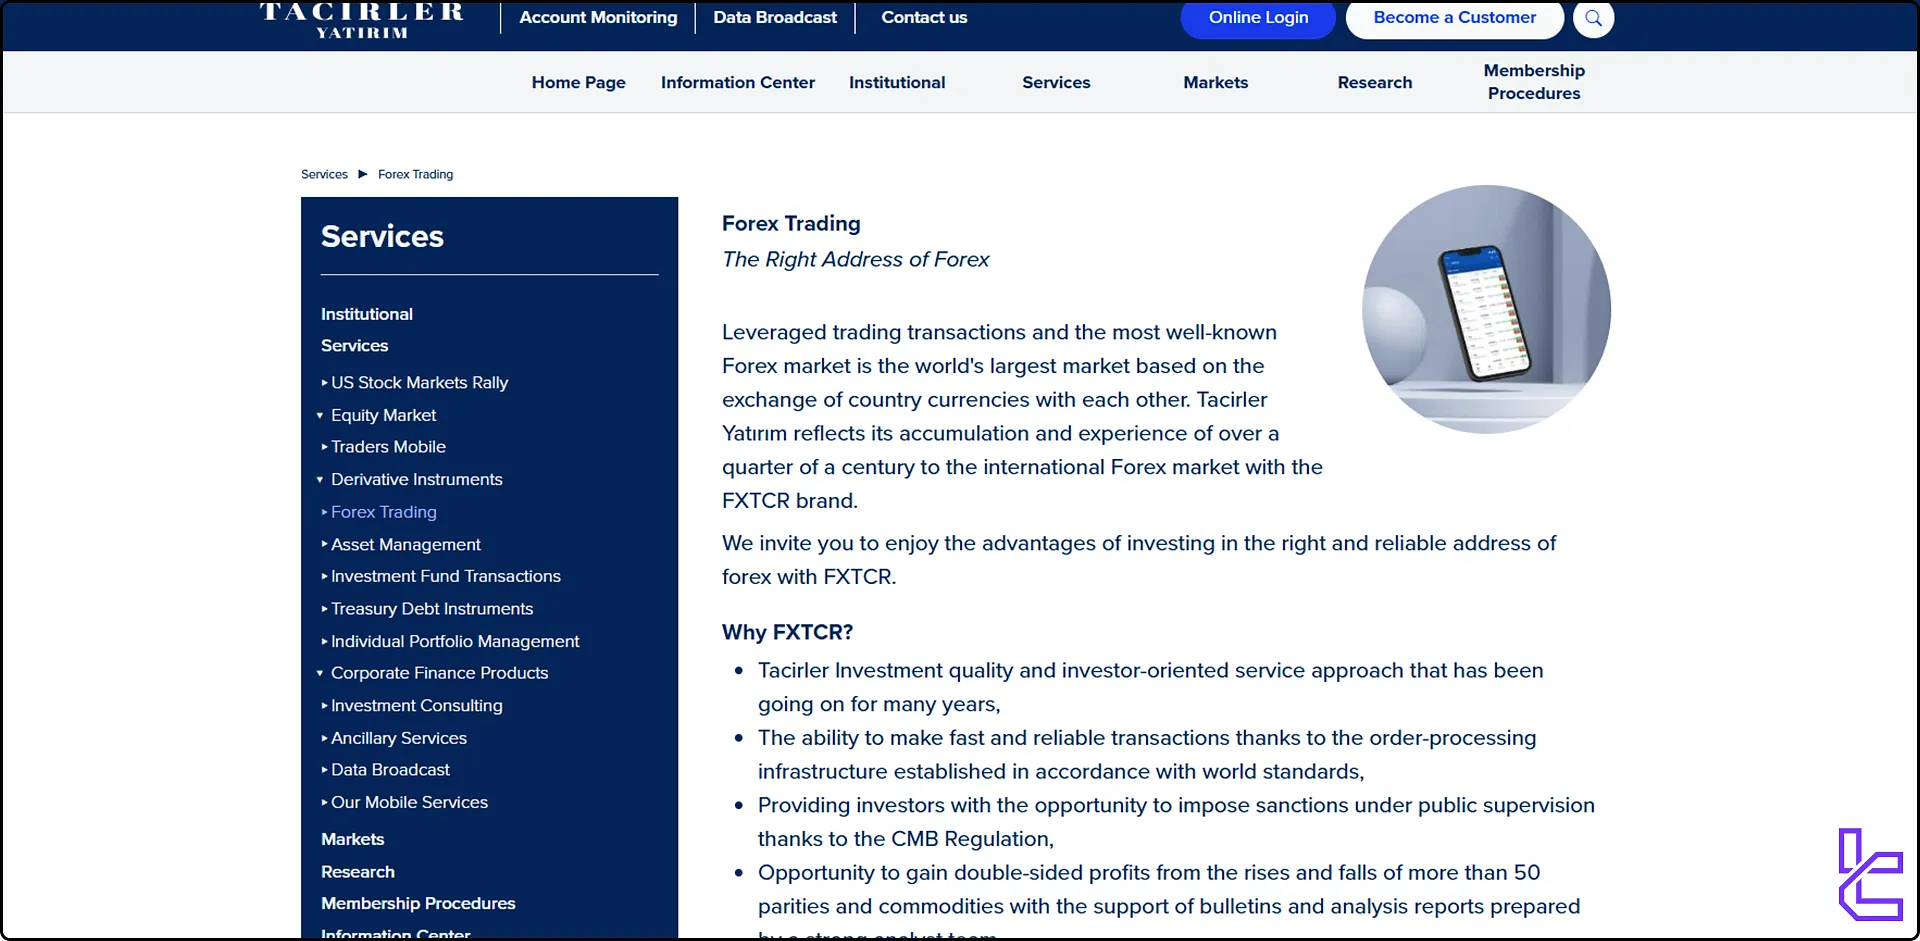Image resolution: width=1920 pixels, height=941 pixels.
Task: Select Markets in sidebar
Action: [352, 840]
